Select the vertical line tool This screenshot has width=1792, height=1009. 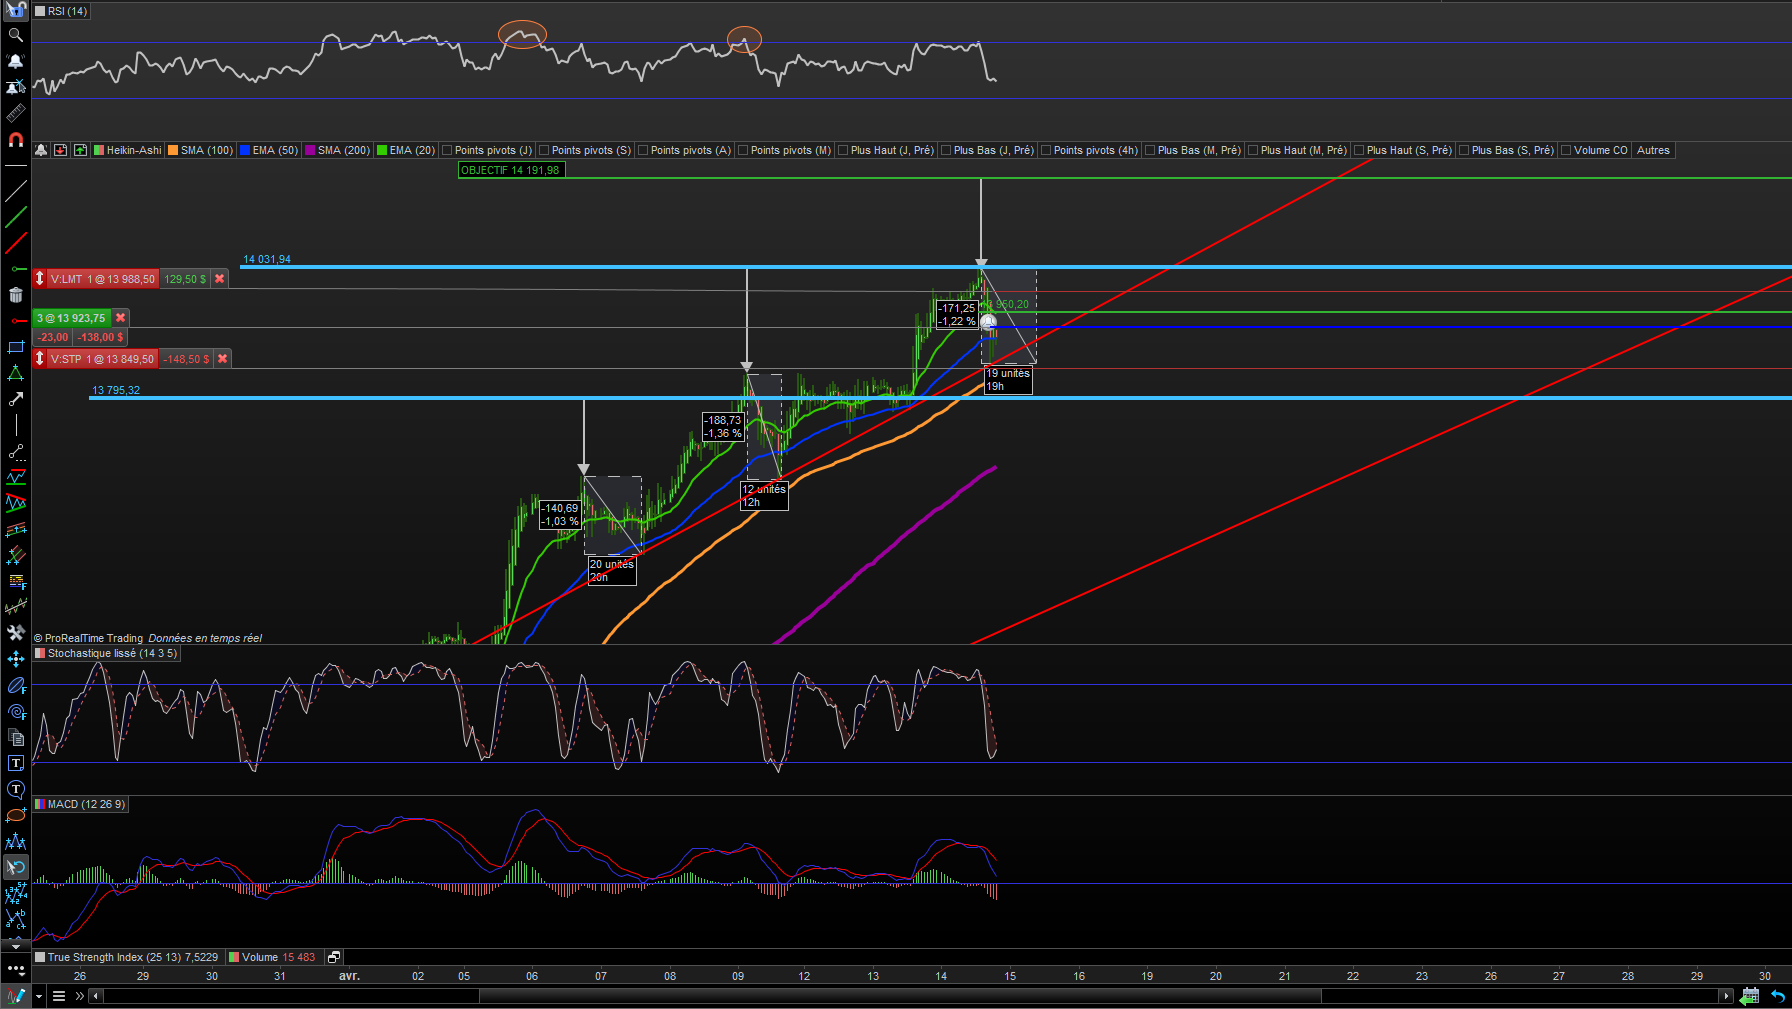15,425
